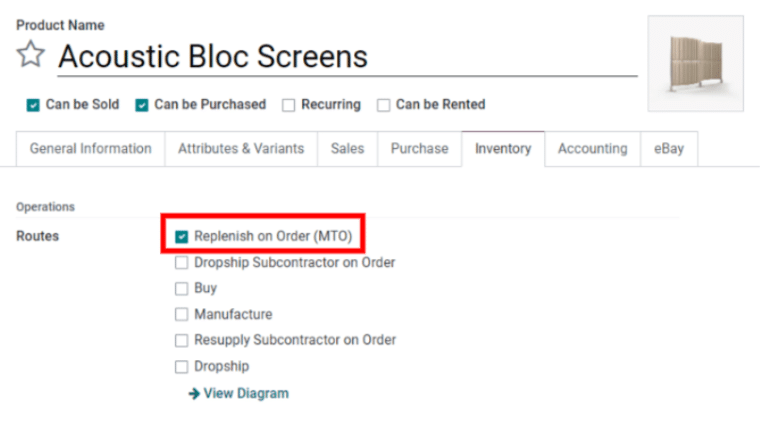760x428 pixels.
Task: Select the Purchase tab
Action: point(420,149)
